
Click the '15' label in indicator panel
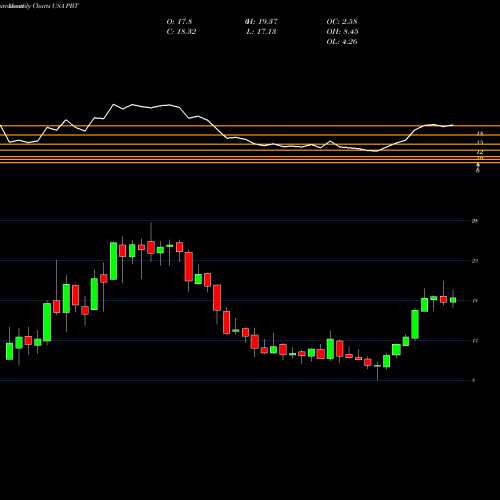(480, 142)
